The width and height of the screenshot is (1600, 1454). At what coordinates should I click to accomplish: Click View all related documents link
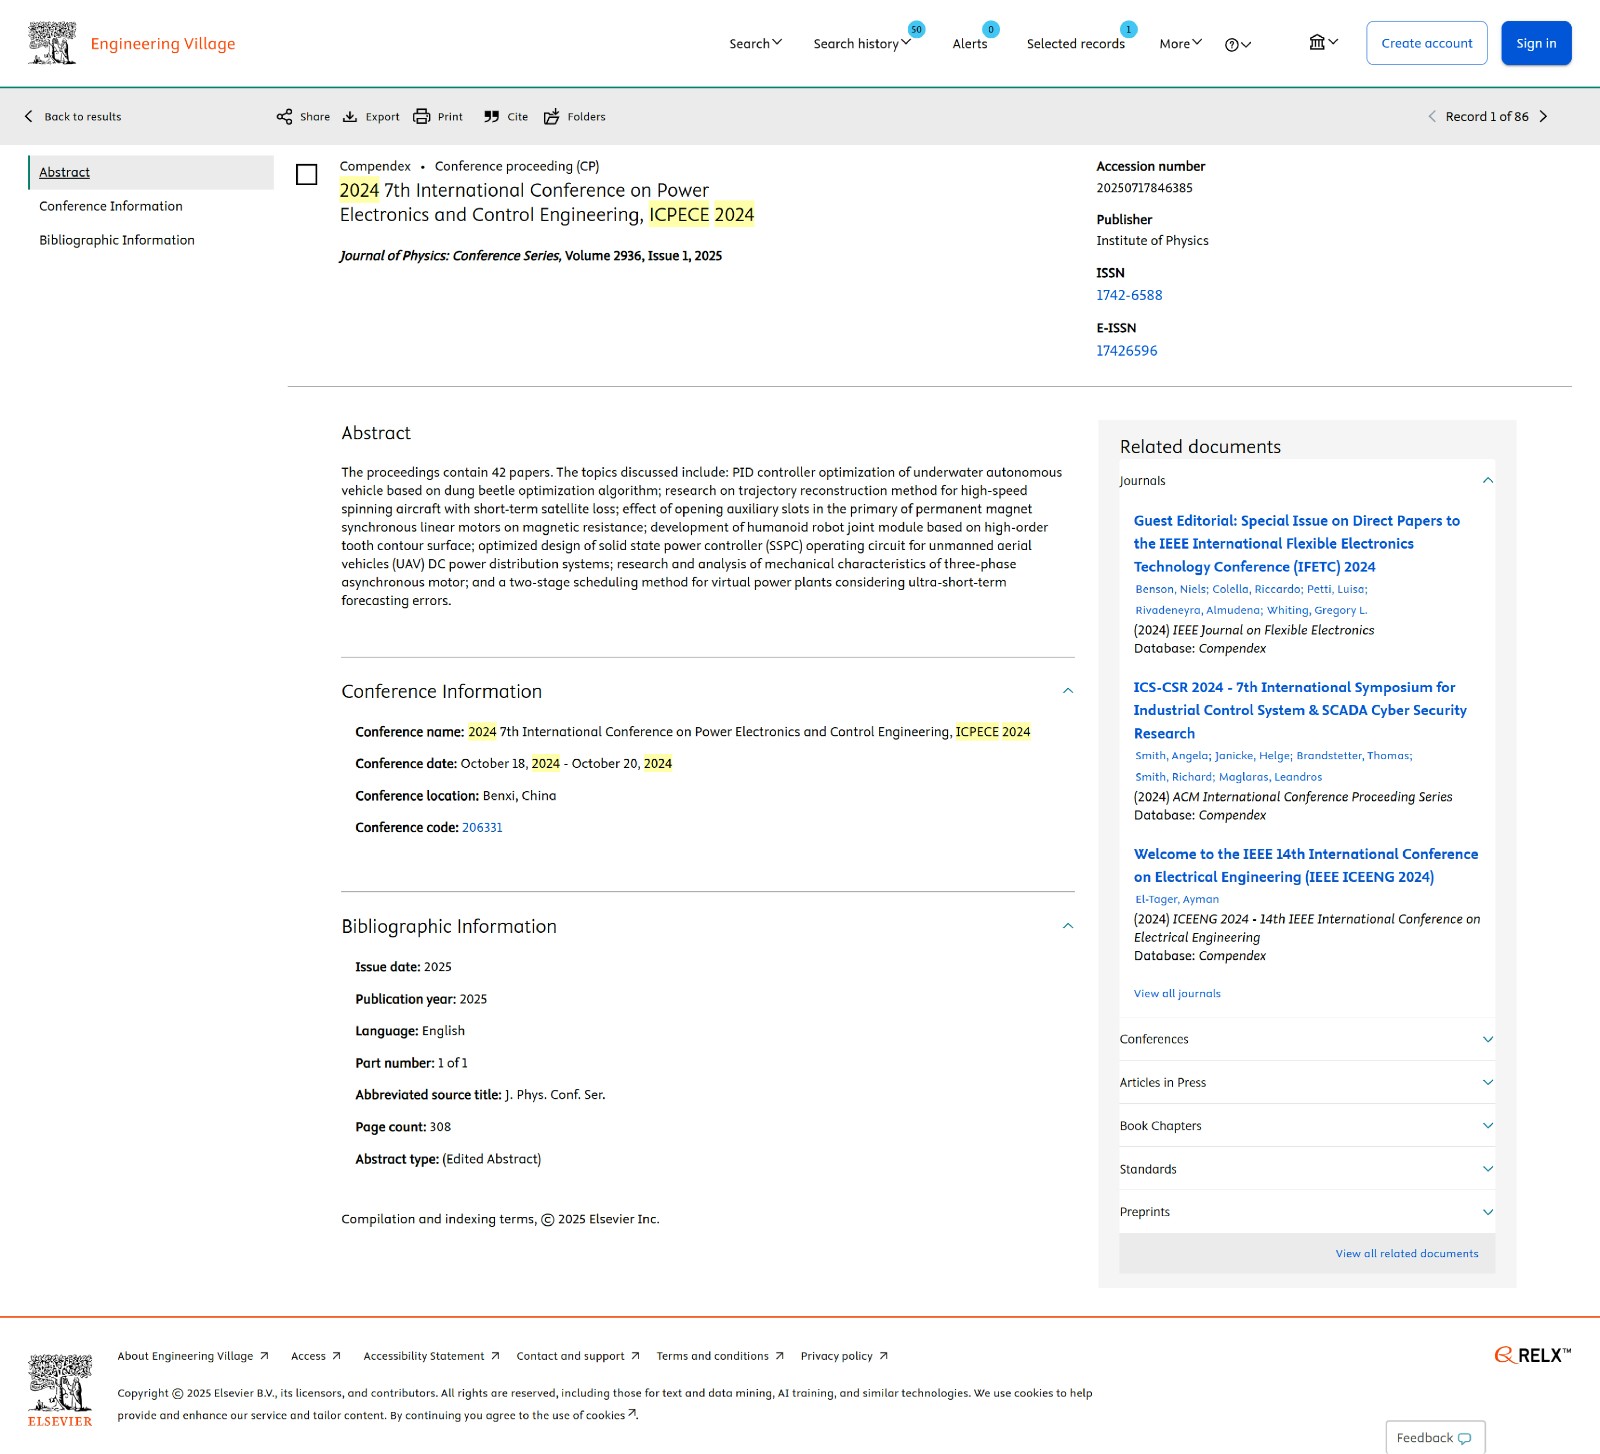point(1407,1253)
